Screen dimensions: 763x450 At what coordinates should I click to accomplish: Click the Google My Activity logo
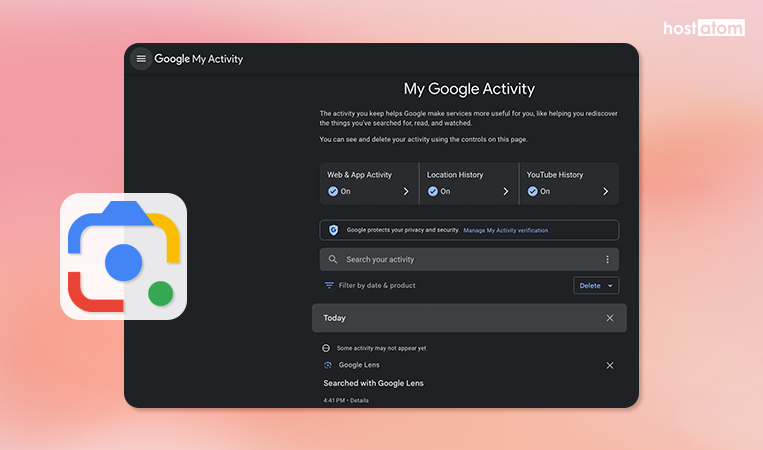pyautogui.click(x=199, y=59)
